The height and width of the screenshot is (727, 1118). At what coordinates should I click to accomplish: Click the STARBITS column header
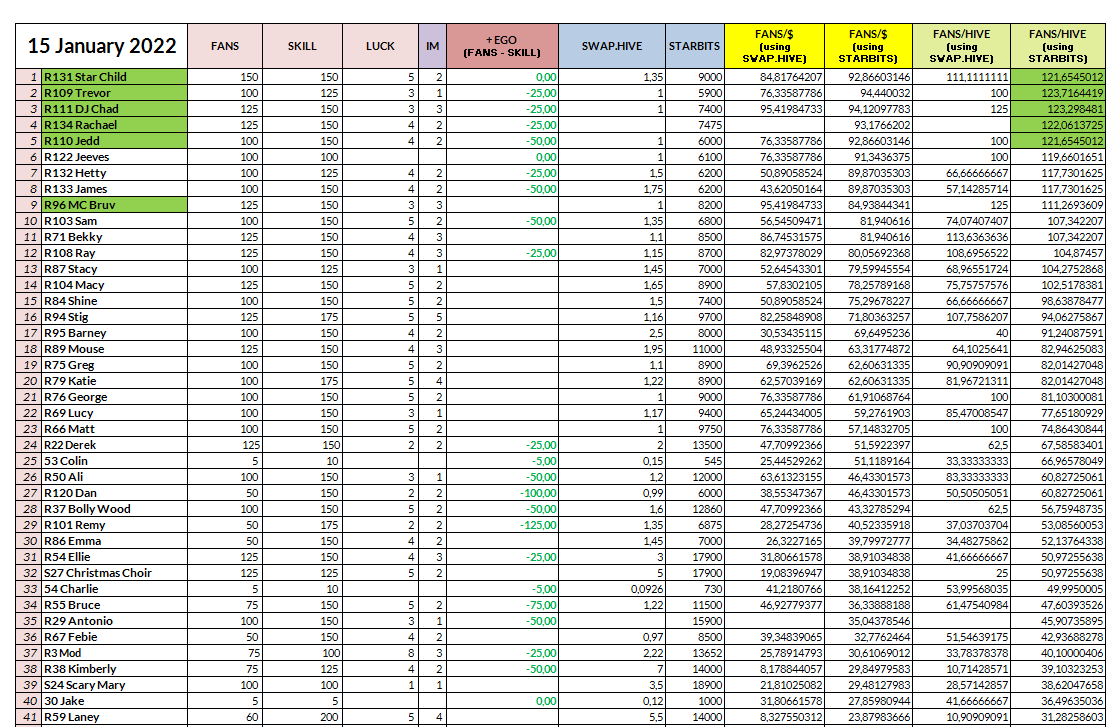point(694,46)
